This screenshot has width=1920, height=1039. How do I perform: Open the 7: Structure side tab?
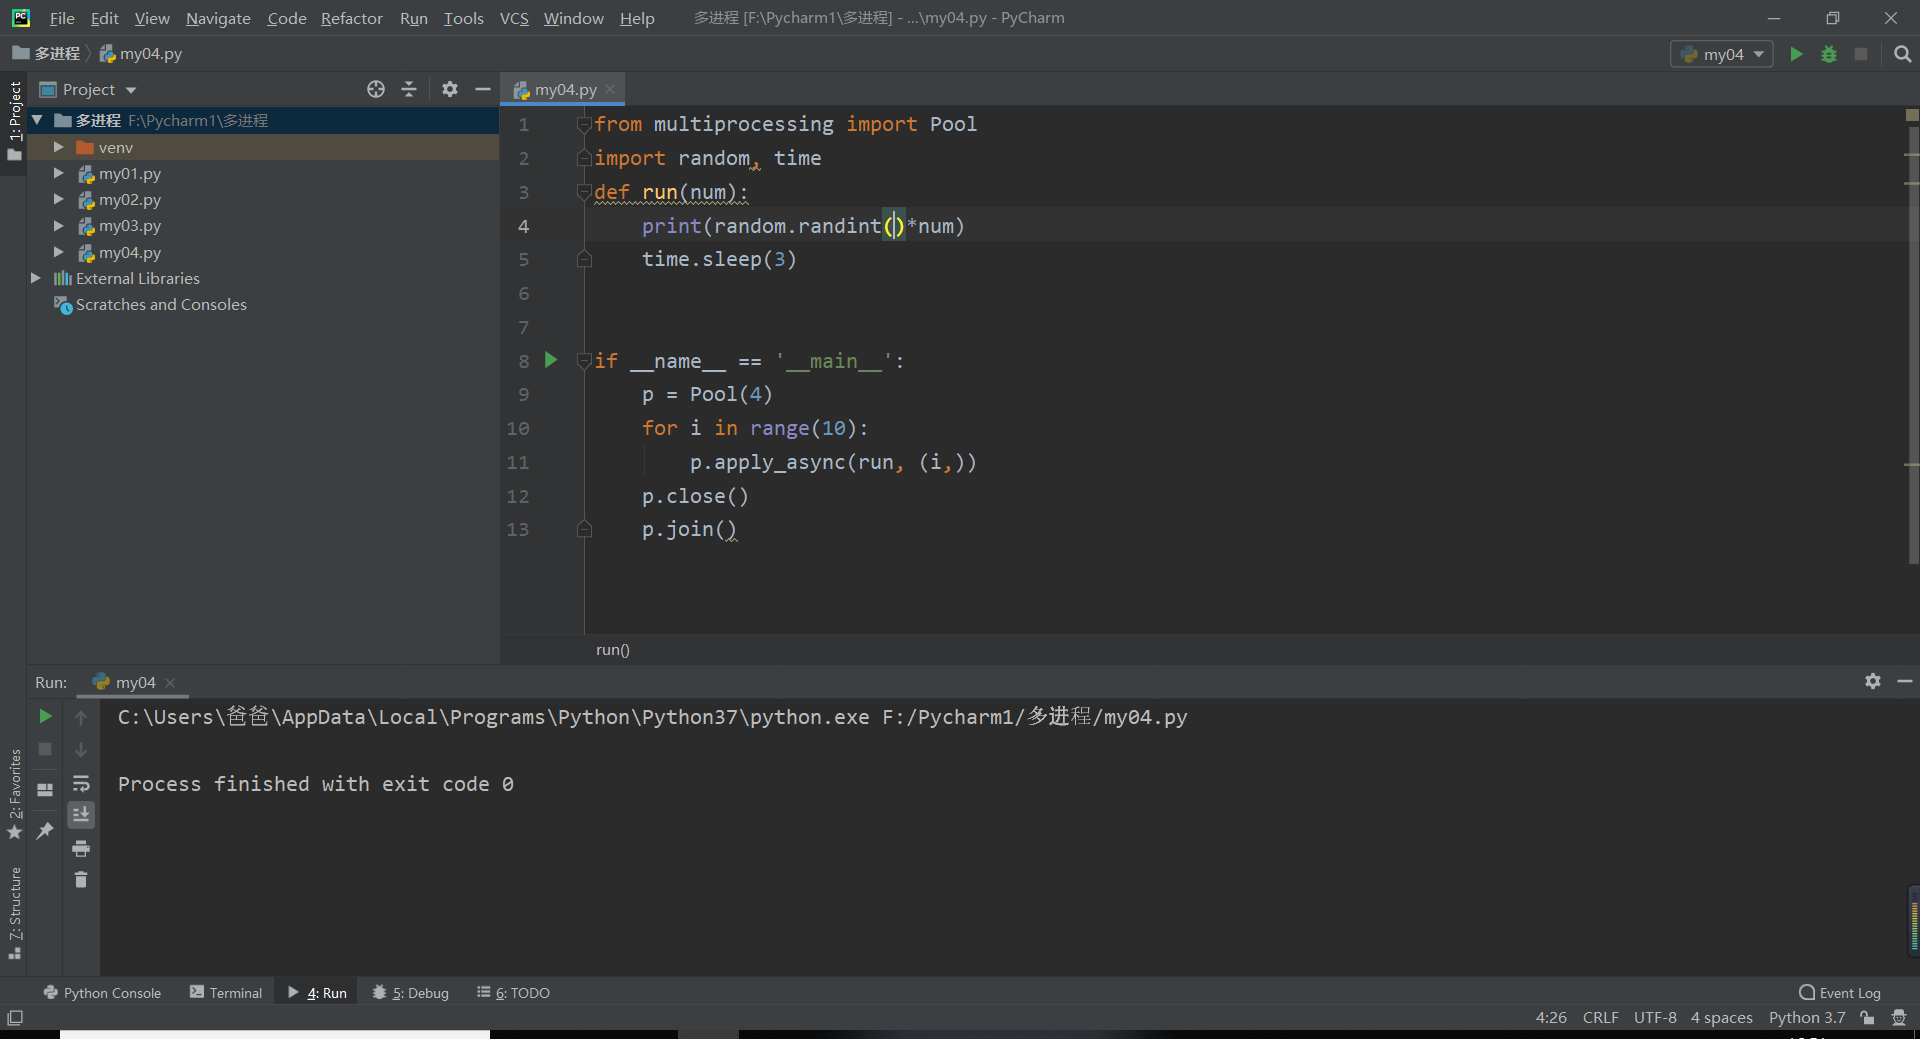pos(14,913)
